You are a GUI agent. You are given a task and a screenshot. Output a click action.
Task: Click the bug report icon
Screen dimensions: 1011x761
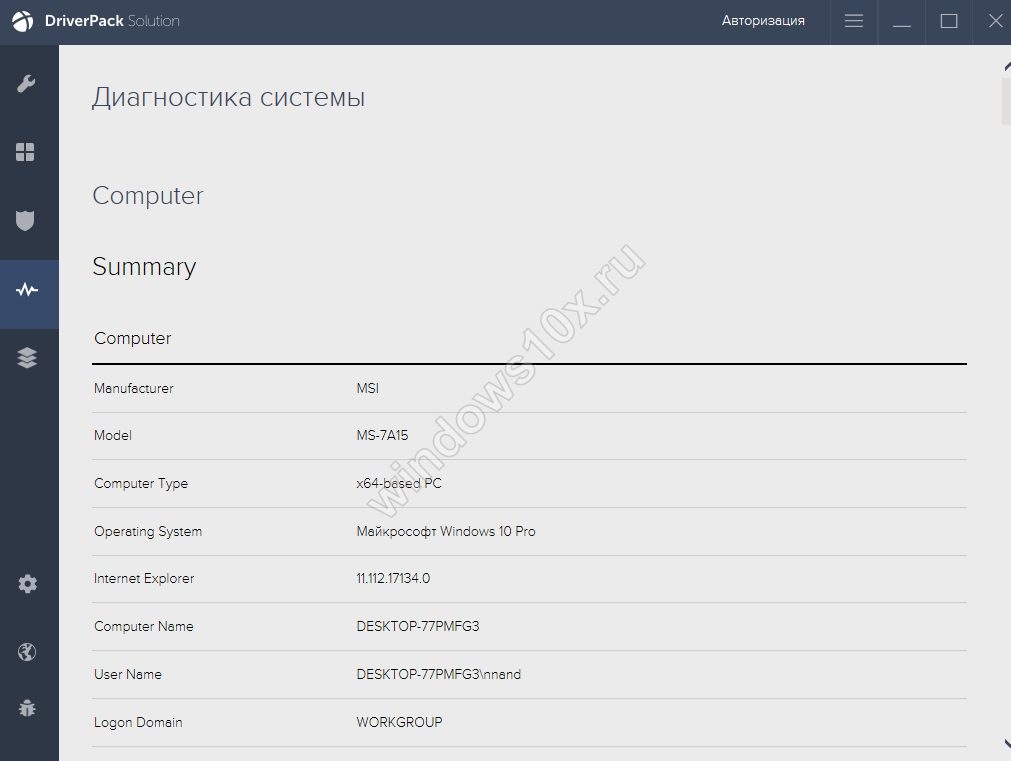pos(27,708)
